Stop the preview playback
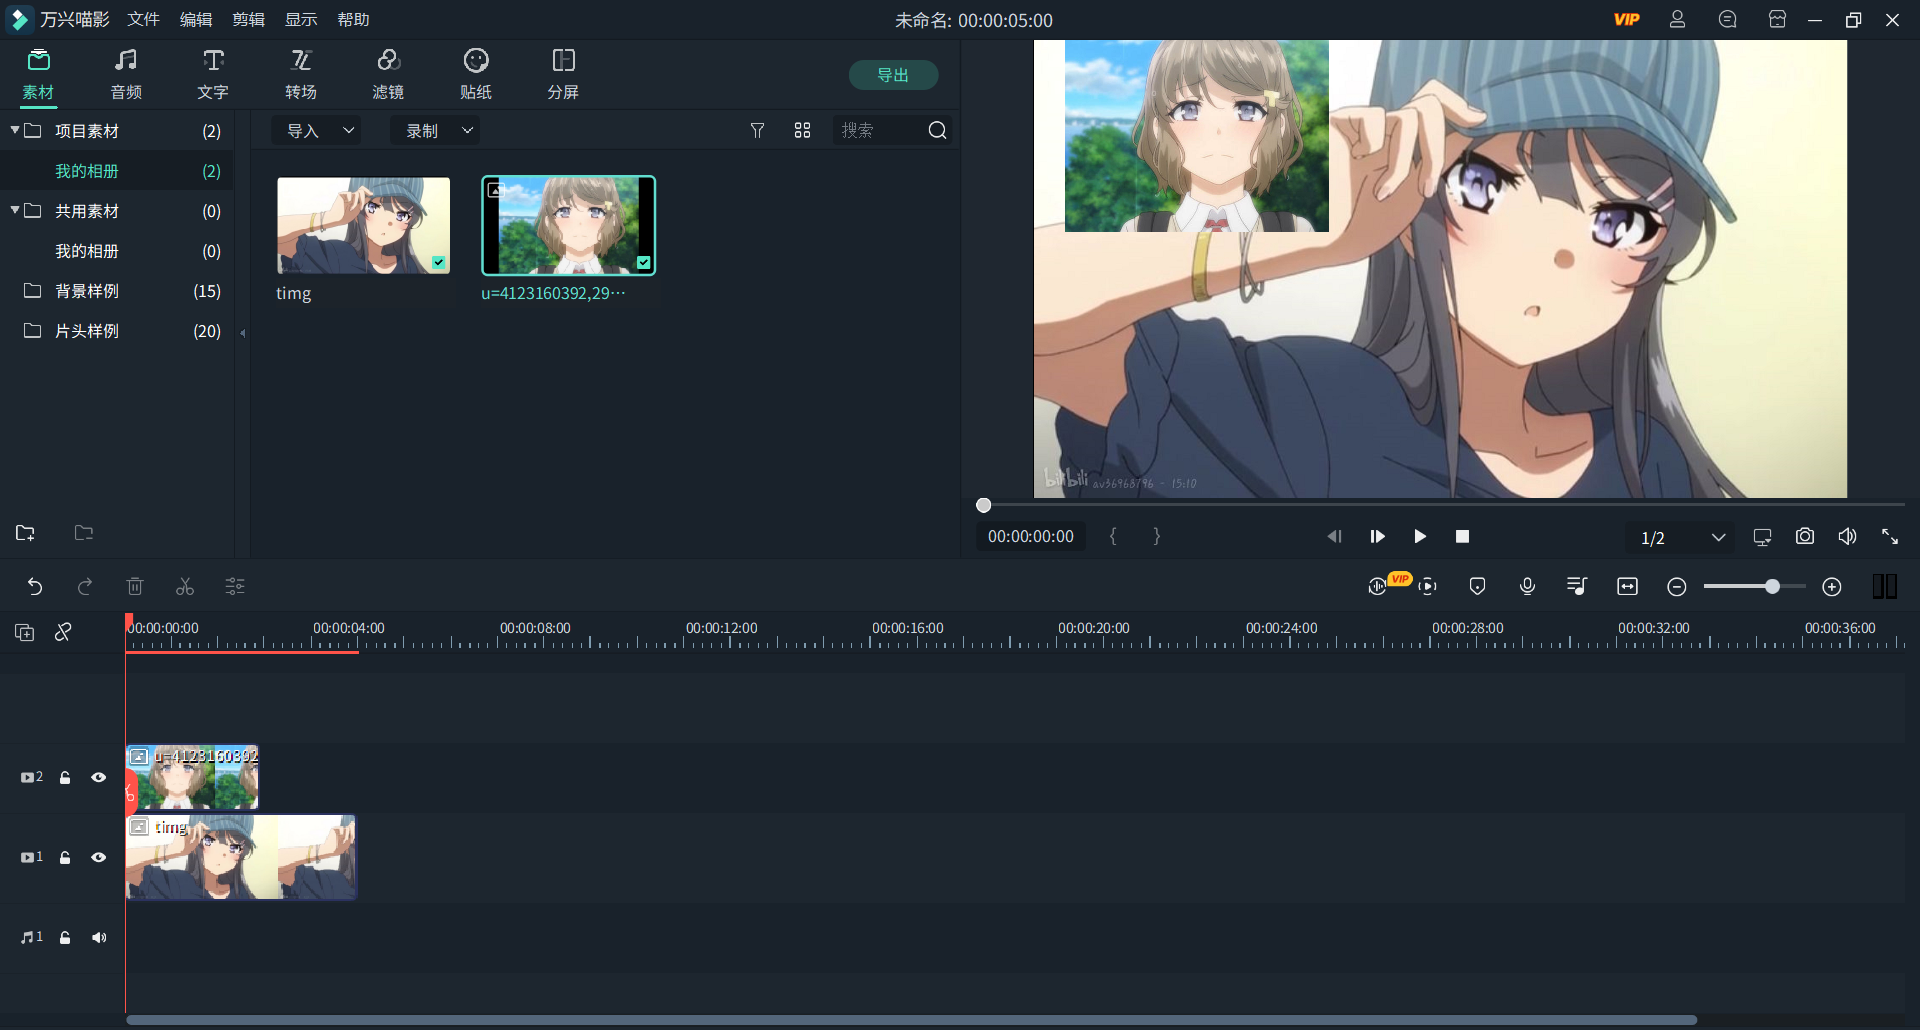The height and width of the screenshot is (1030, 1920). pyautogui.click(x=1462, y=537)
